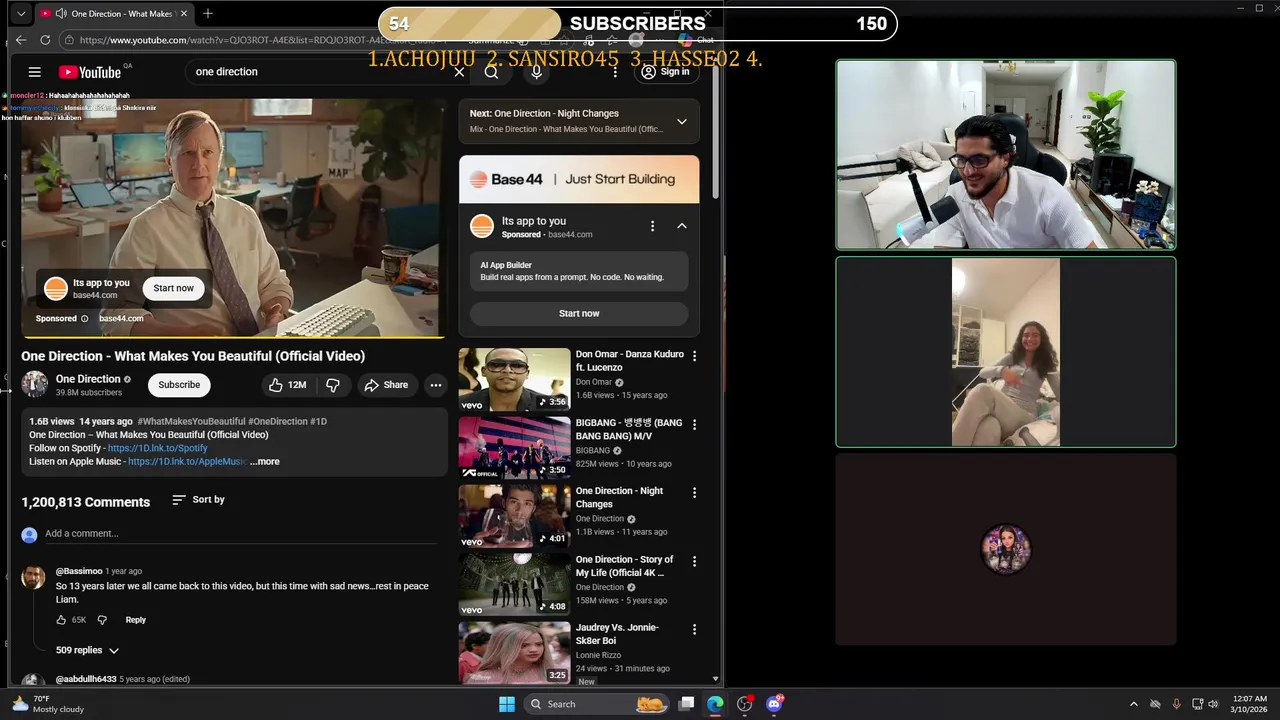Open the Follow on Spotify link

point(157,448)
